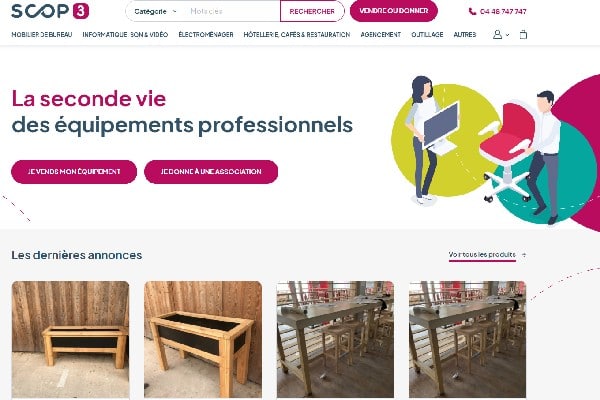Click the Rechercher button
Screen dimensions: 600x400
[312, 11]
